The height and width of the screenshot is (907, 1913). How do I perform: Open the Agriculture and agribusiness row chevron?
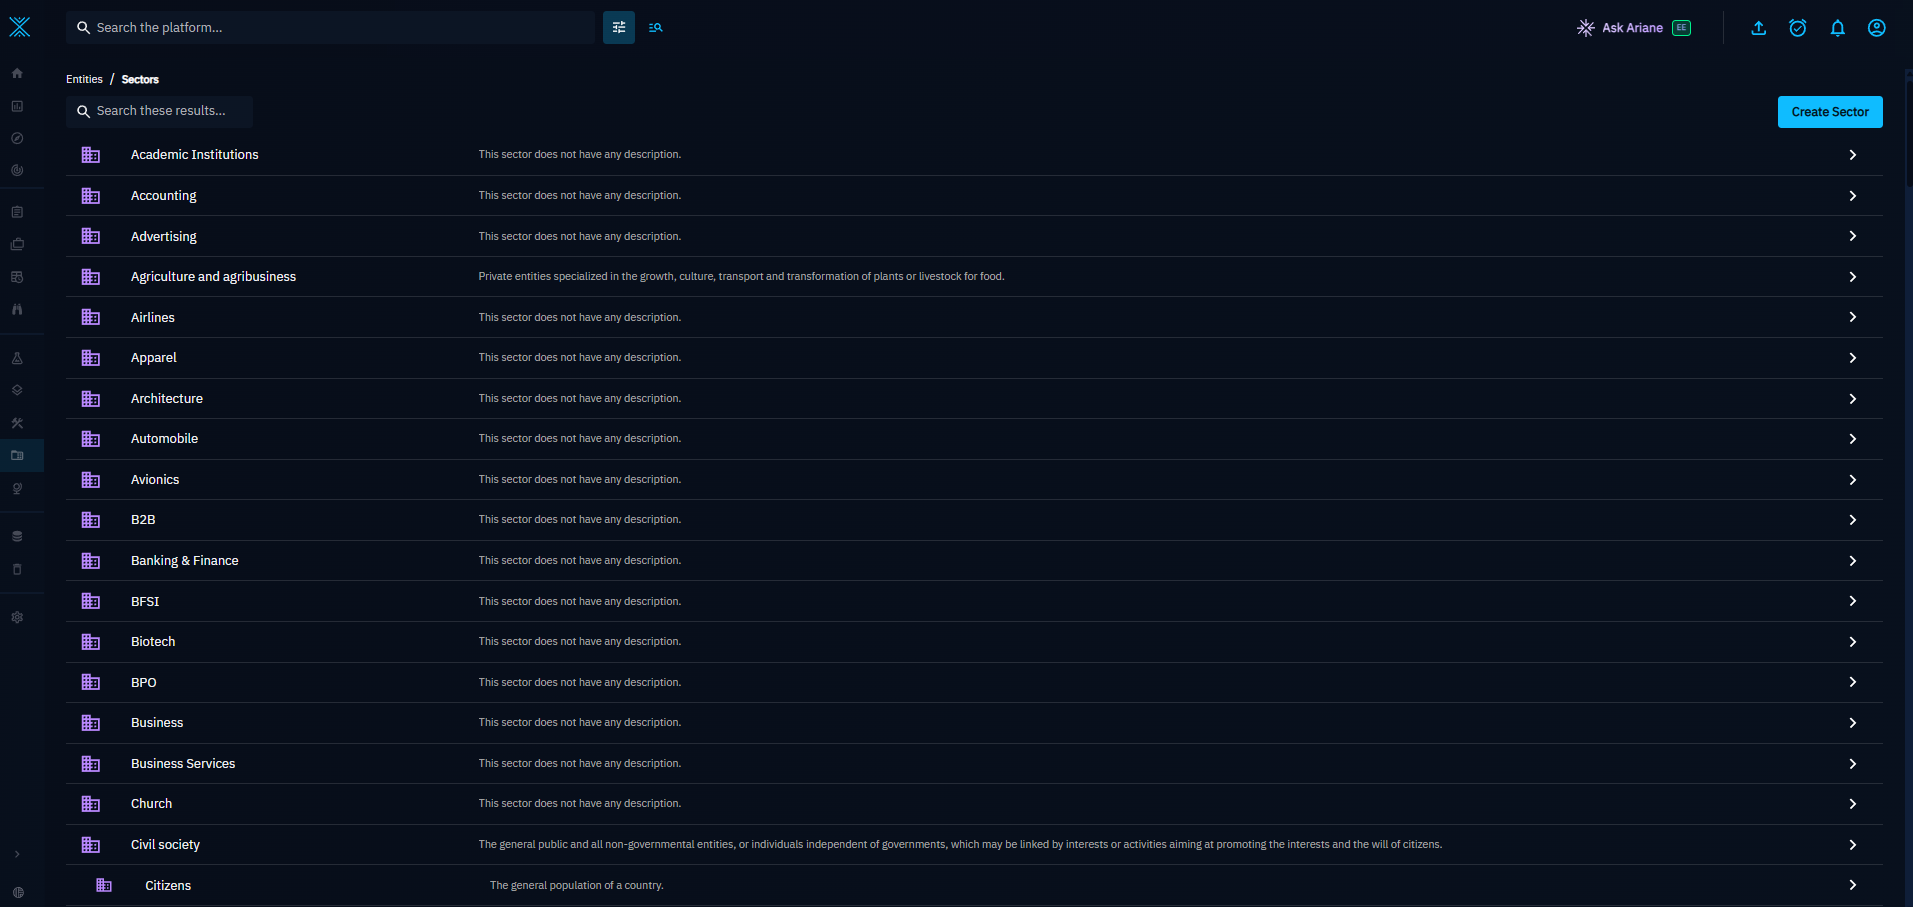[x=1852, y=277]
